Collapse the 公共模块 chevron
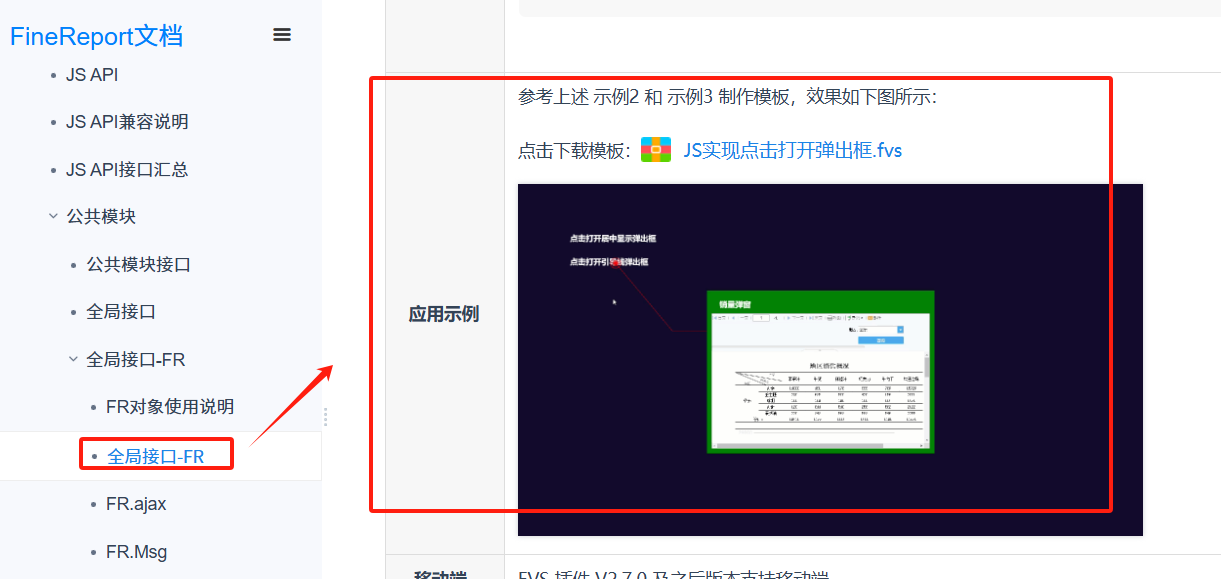The width and height of the screenshot is (1221, 579). click(53, 216)
